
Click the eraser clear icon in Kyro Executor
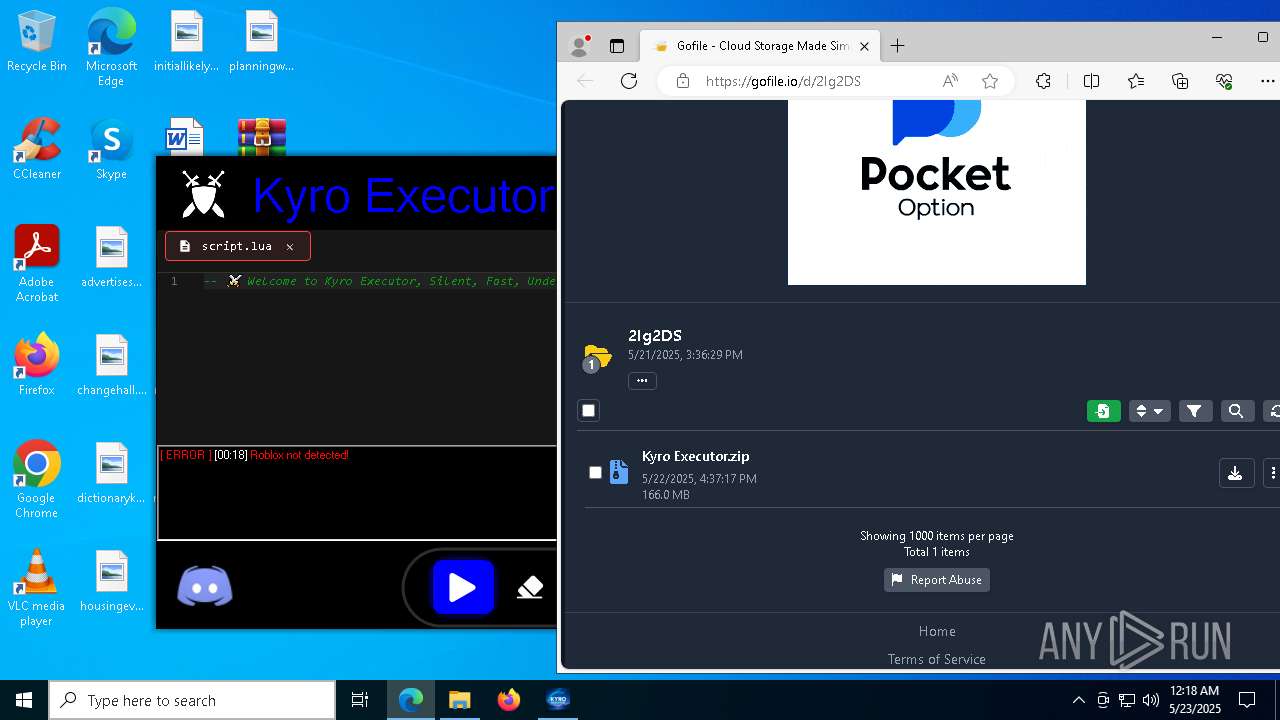tap(530, 588)
